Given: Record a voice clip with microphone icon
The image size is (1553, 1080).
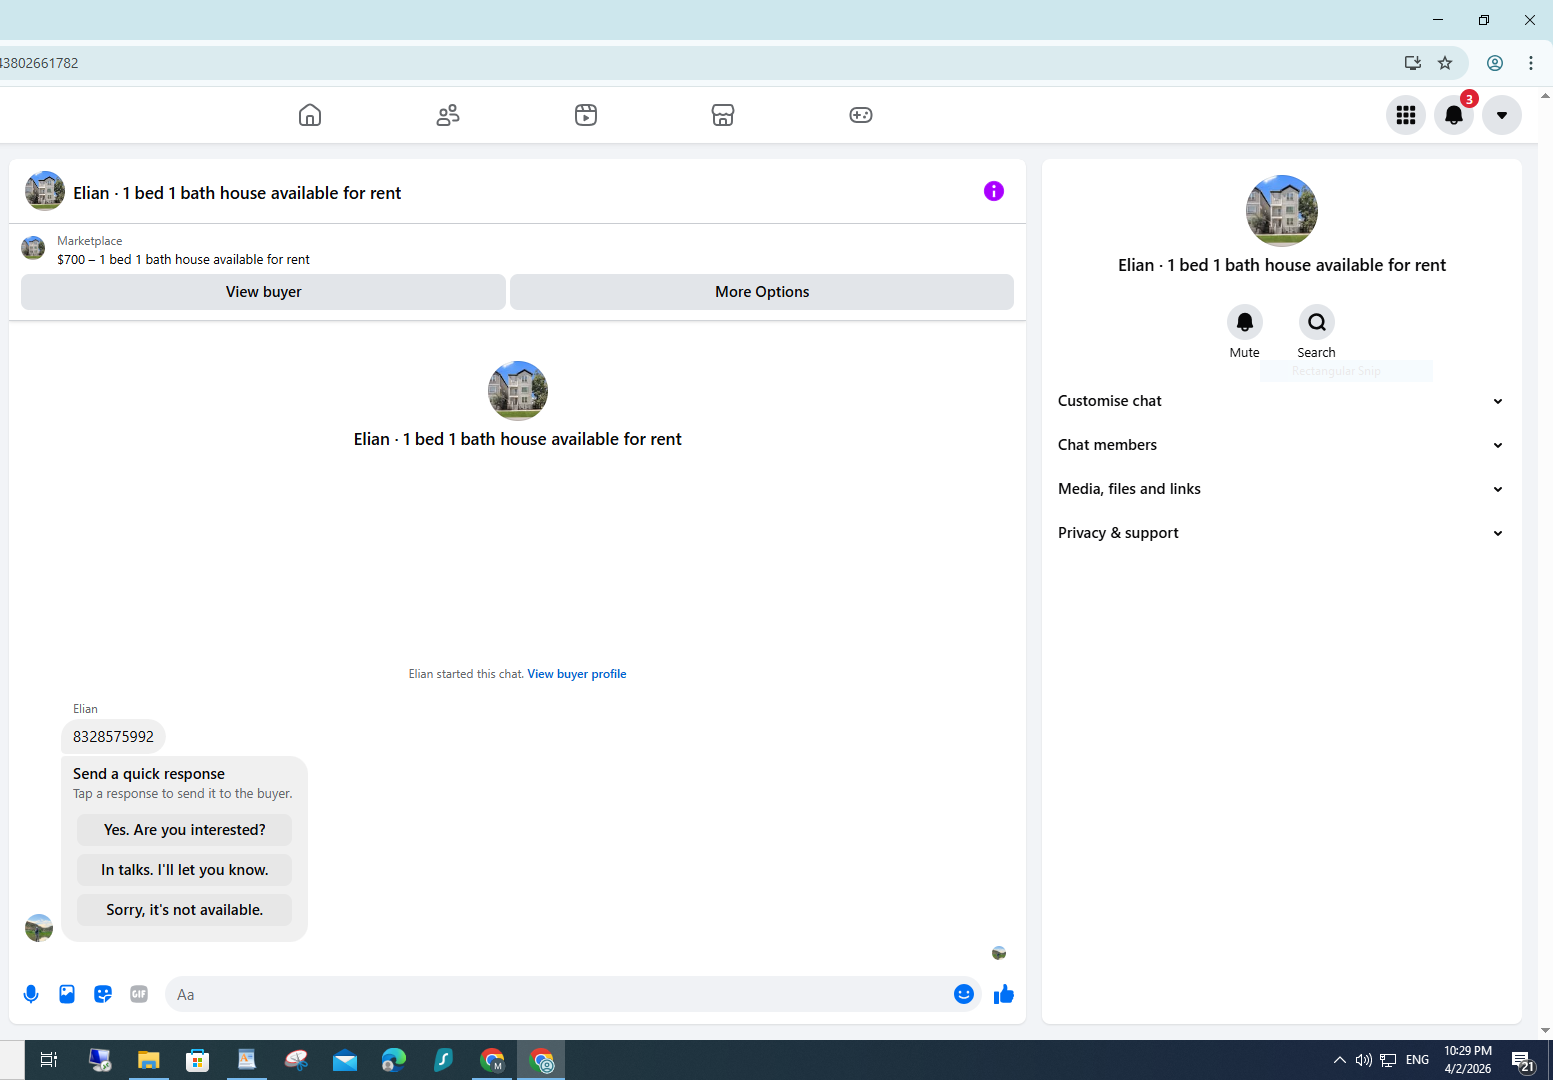Looking at the screenshot, I should coord(31,994).
